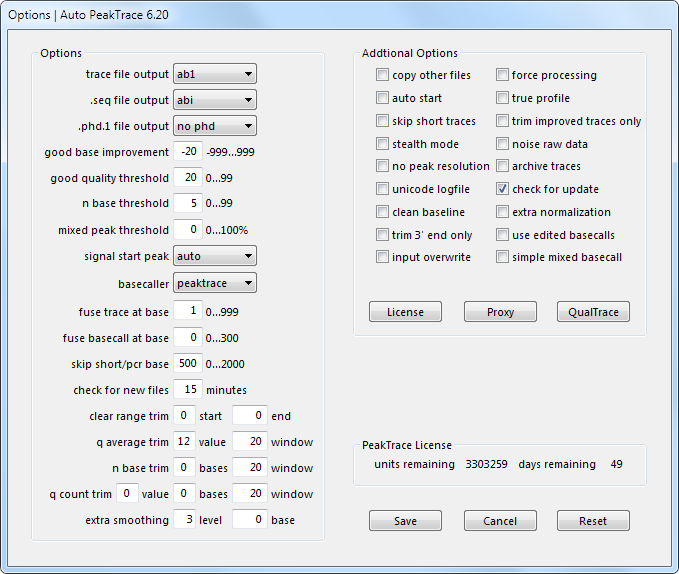Open the License button
679x574 pixels.
click(405, 312)
